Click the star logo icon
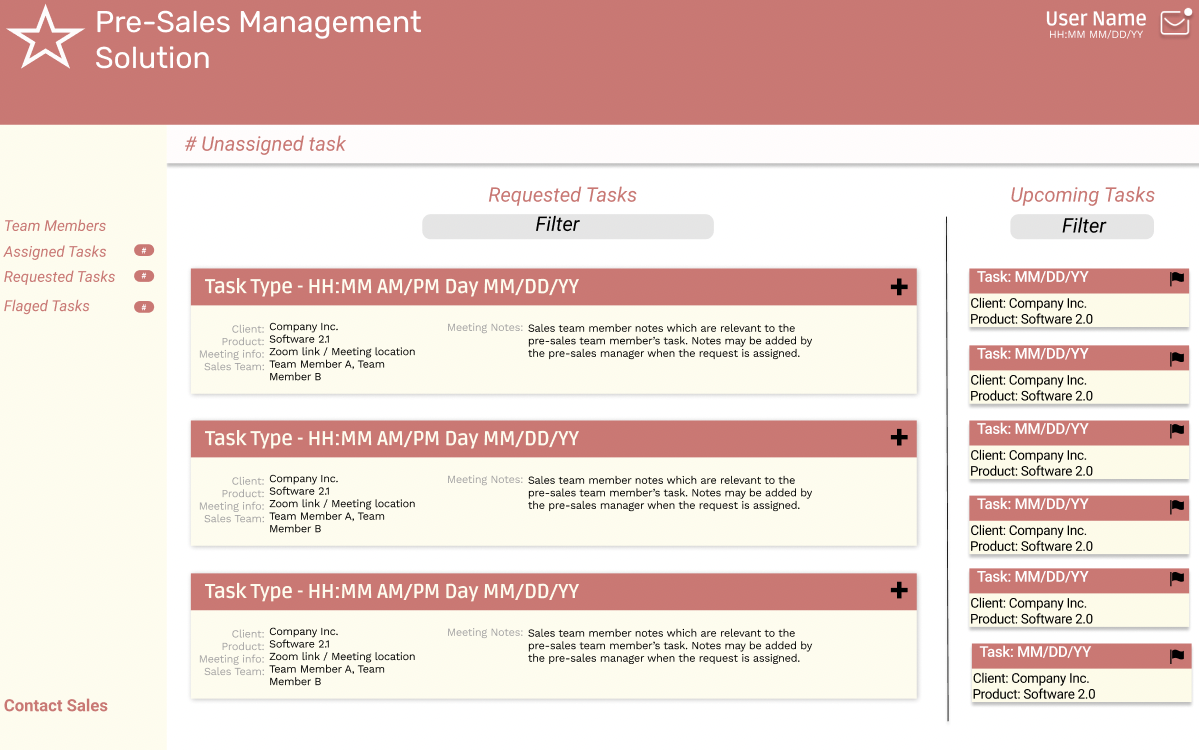 point(46,39)
